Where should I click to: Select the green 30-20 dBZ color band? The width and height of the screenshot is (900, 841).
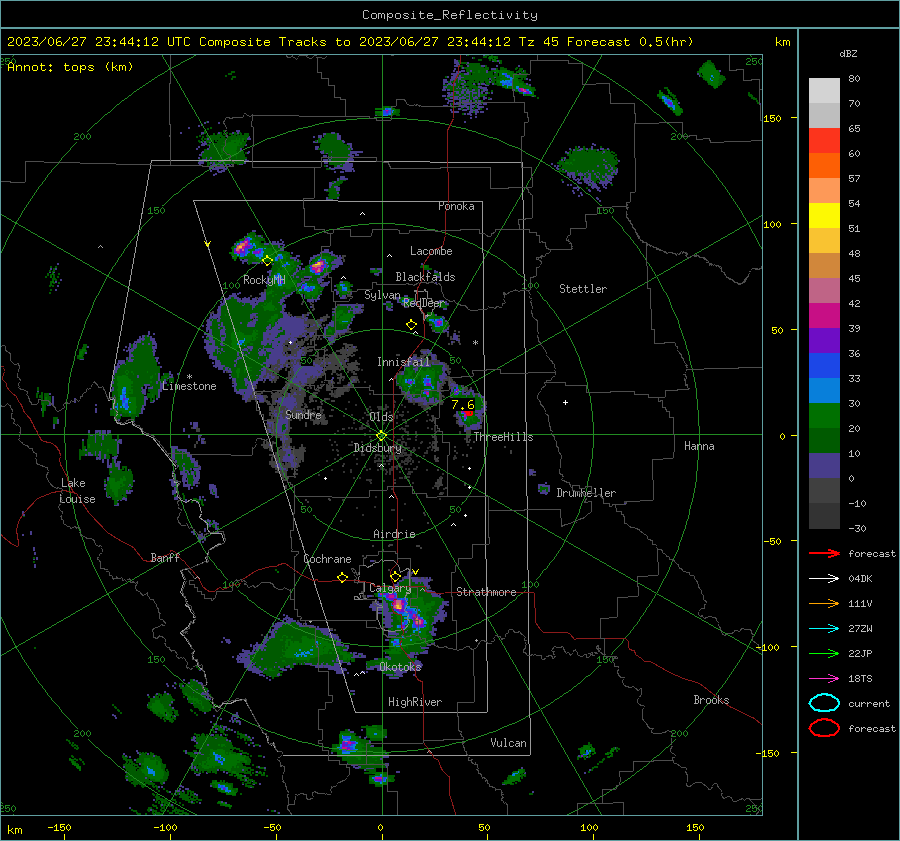point(824,415)
